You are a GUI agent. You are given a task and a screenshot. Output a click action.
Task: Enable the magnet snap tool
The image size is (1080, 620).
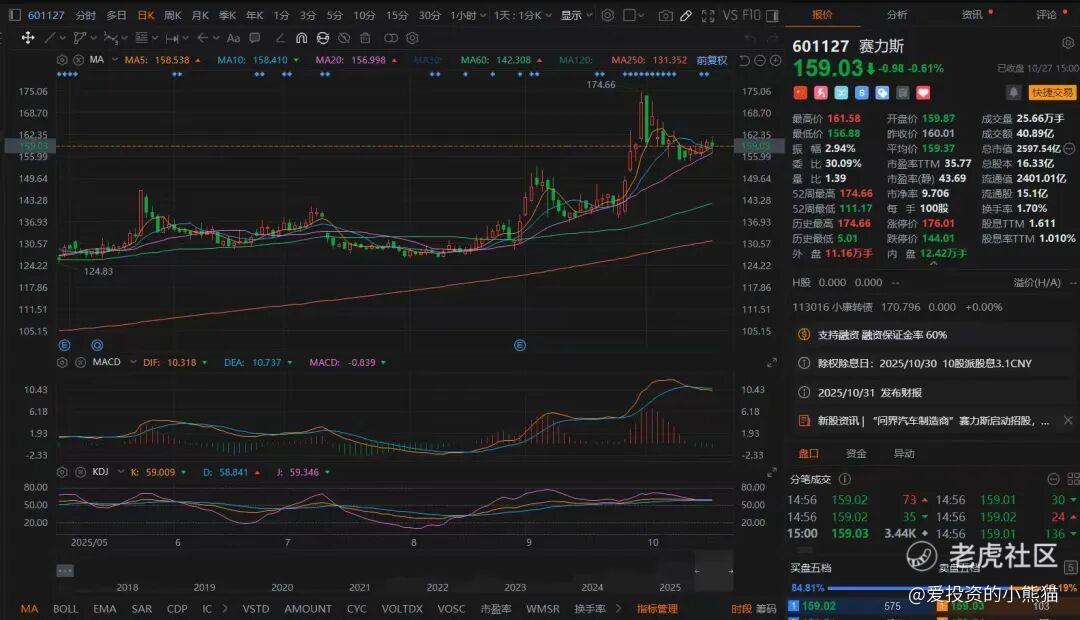(x=301, y=38)
